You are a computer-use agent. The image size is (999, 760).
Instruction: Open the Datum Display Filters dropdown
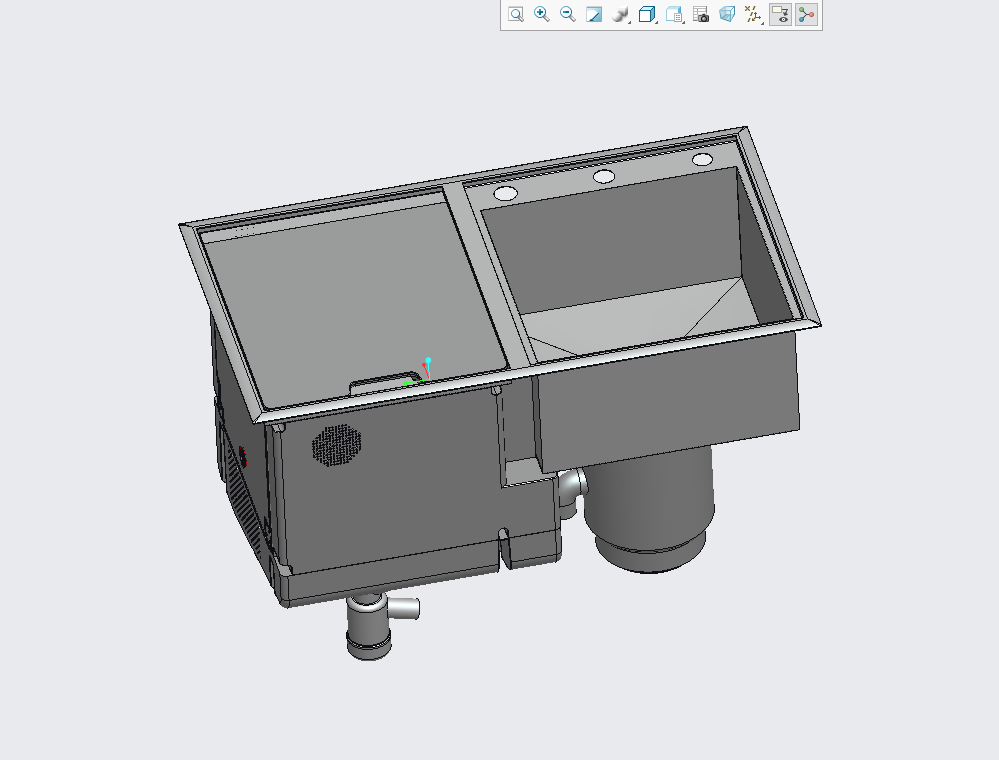click(754, 15)
